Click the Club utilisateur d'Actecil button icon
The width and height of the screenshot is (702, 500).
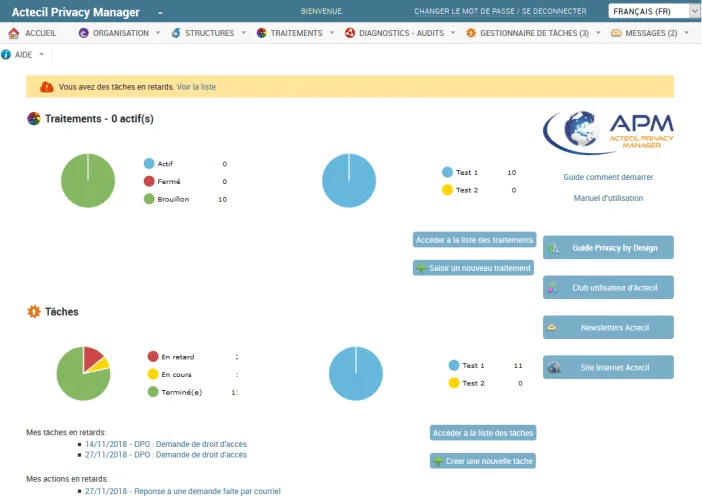tap(552, 288)
